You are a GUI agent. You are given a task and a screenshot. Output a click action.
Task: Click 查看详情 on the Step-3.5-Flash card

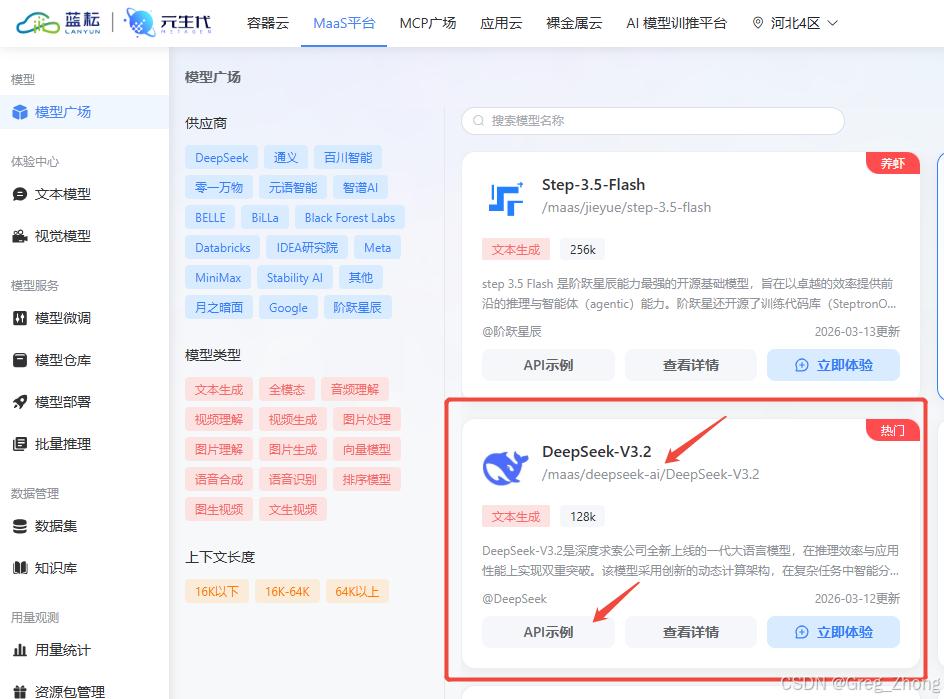click(691, 365)
